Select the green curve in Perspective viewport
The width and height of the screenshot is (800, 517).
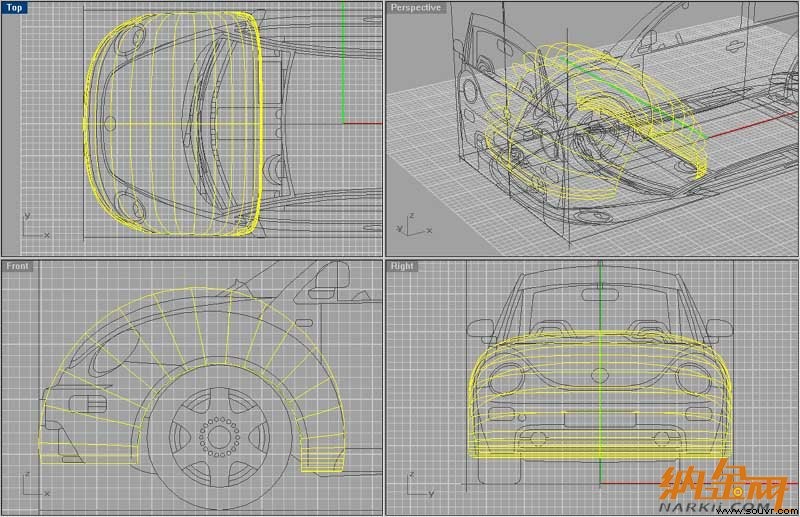tap(634, 96)
